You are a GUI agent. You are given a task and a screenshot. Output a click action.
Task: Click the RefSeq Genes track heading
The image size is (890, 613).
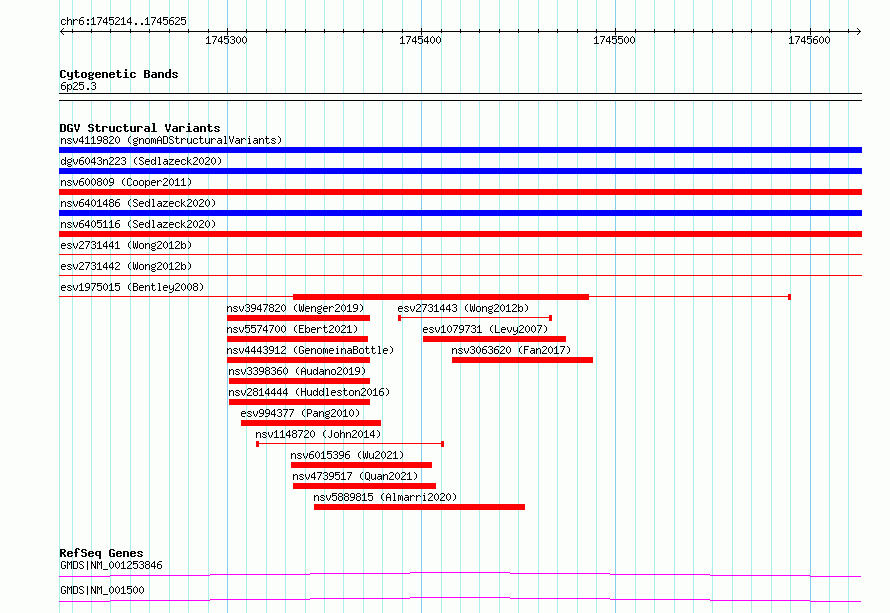(x=101, y=553)
